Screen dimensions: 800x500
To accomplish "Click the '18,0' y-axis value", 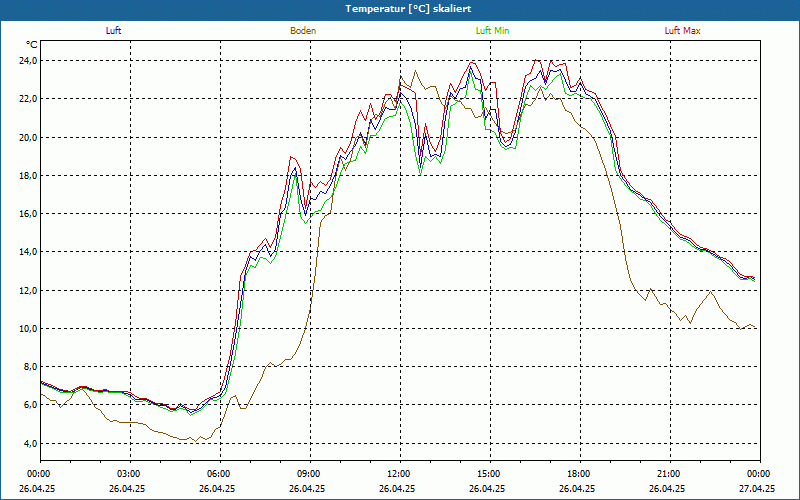I will pos(28,176).
